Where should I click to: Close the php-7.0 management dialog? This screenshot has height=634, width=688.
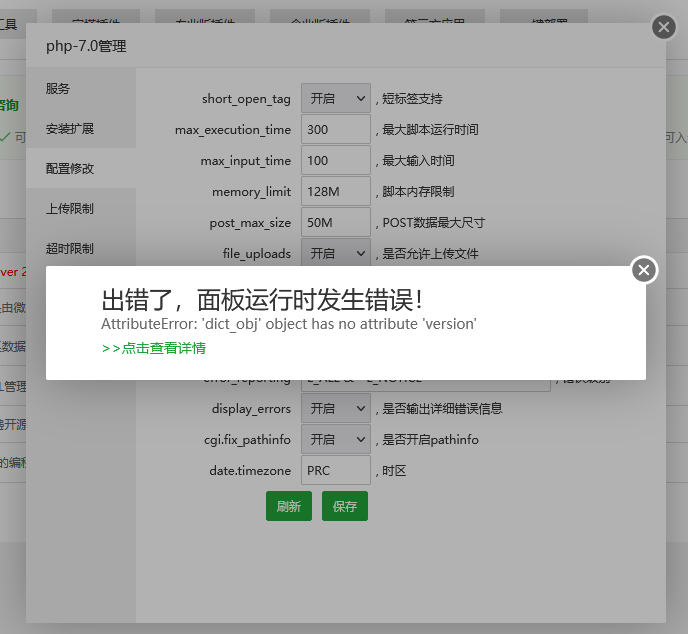pos(663,27)
